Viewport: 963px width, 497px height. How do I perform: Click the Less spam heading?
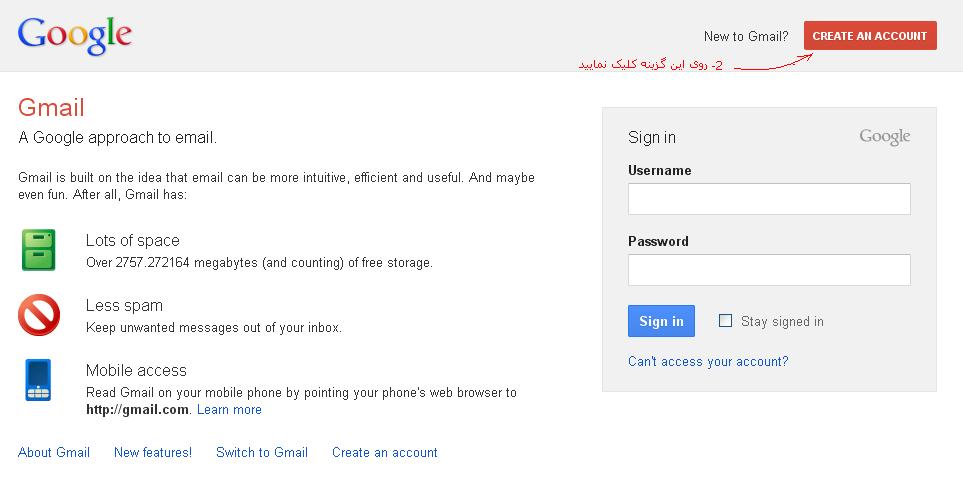[x=124, y=306]
